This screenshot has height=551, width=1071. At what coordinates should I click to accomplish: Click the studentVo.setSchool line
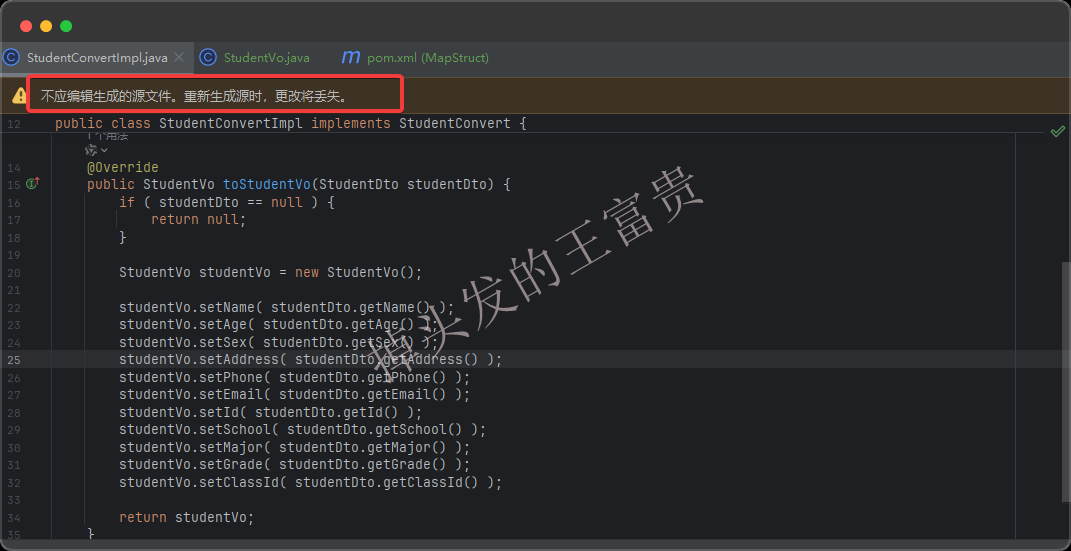tap(303, 430)
